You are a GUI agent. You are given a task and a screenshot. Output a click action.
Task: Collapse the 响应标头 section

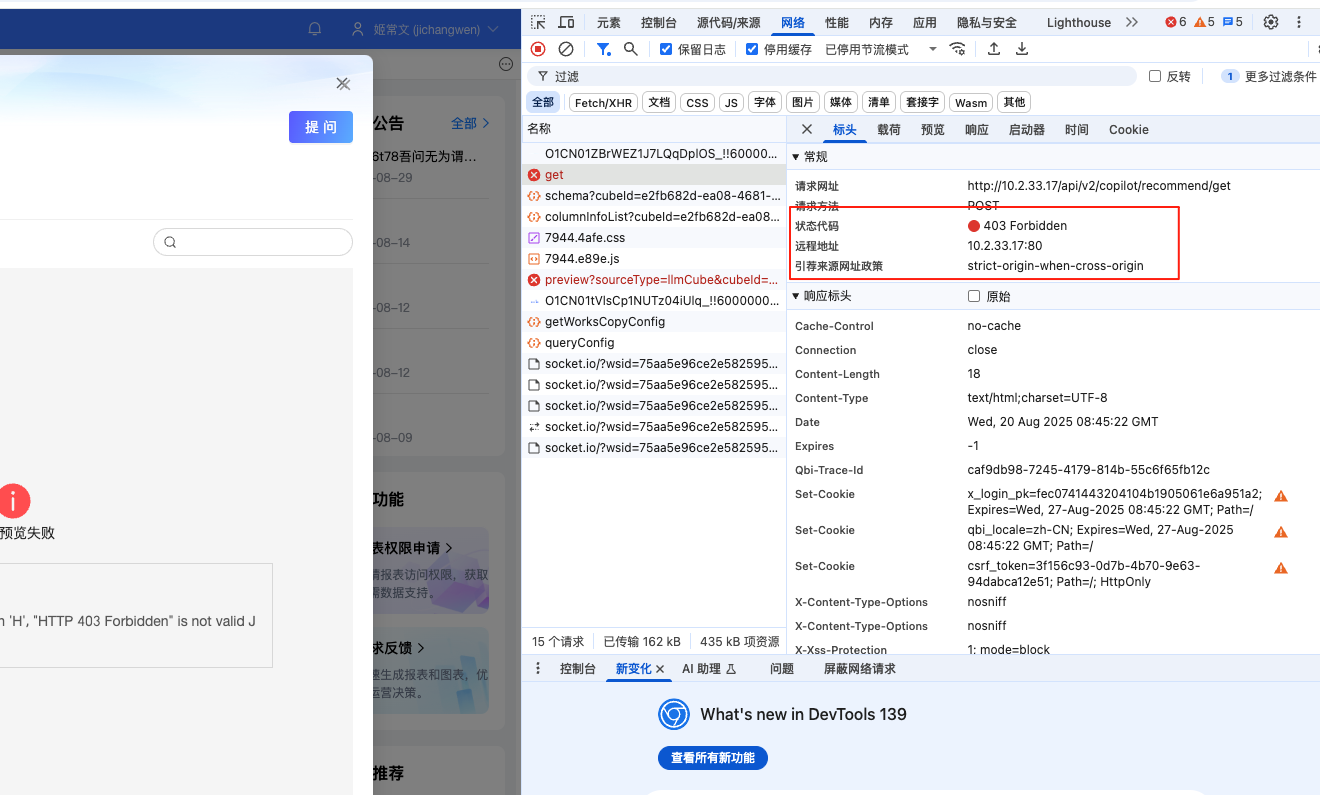(796, 297)
